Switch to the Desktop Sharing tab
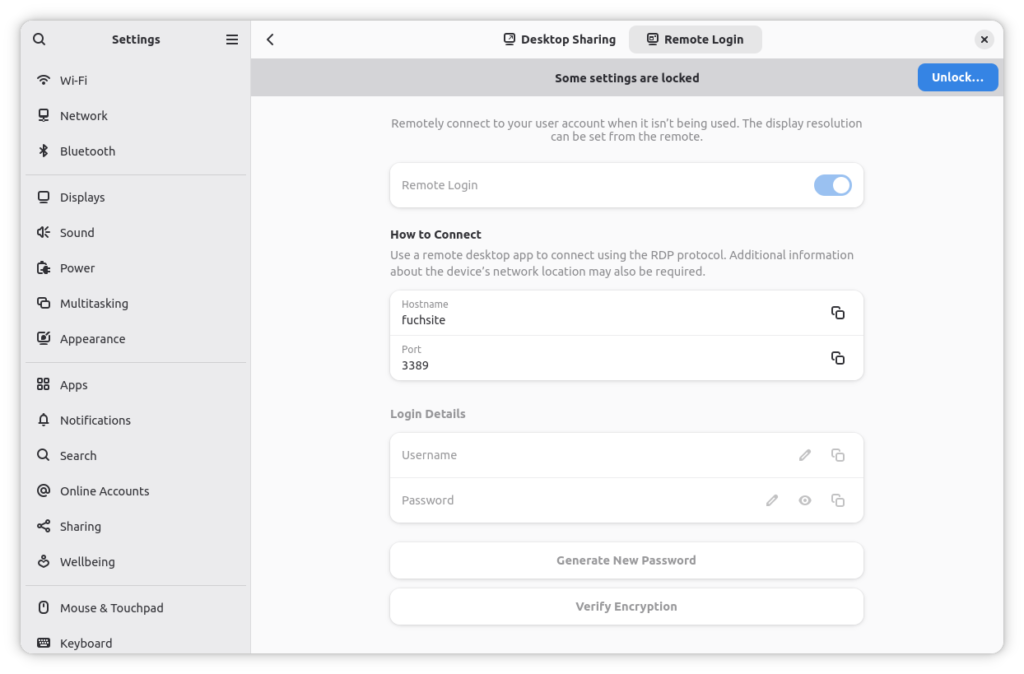 [560, 39]
